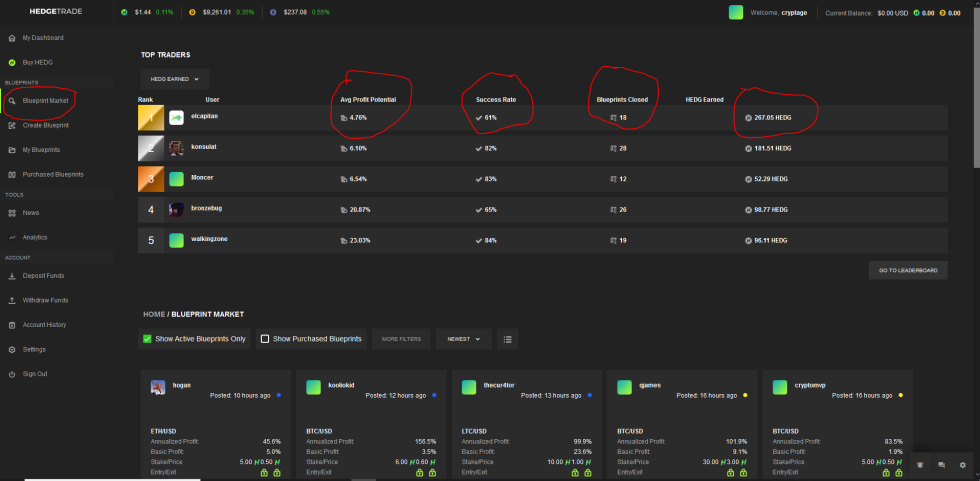
Task: Click the green Buy HEDG icon
Action: [12, 63]
